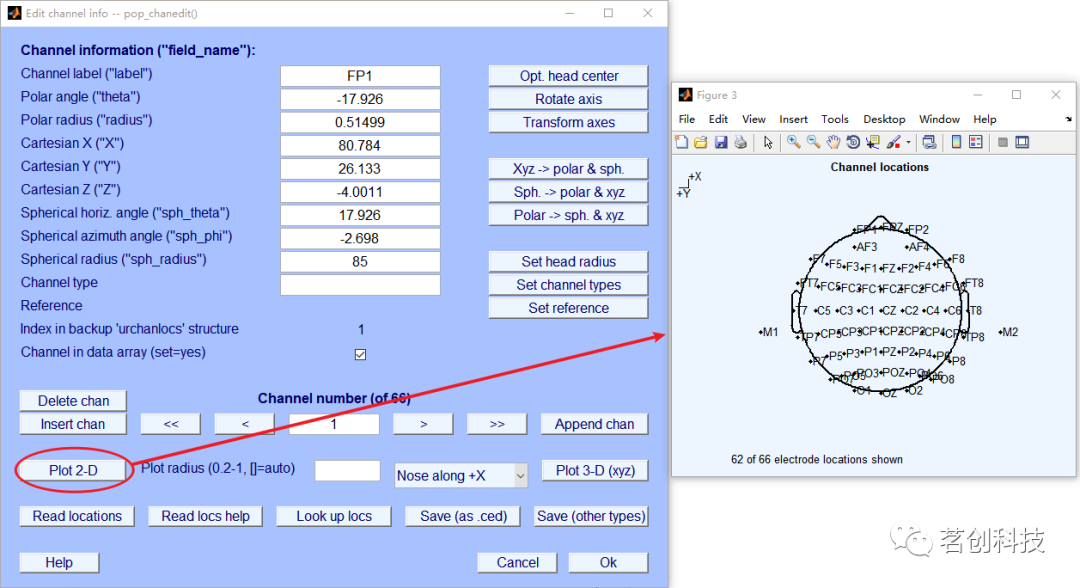The width and height of the screenshot is (1080, 588).
Task: Click Opt. head center button
Action: (x=568, y=76)
